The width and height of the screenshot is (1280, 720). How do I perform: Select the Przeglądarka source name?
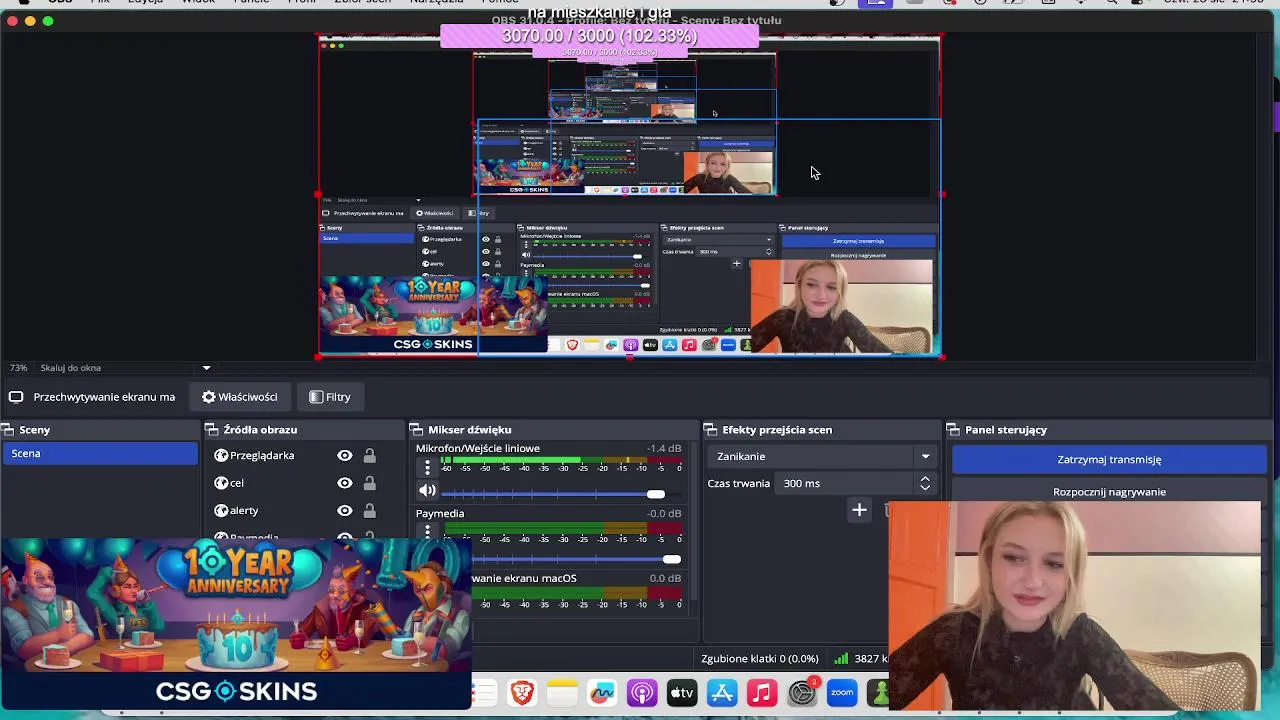[262, 455]
